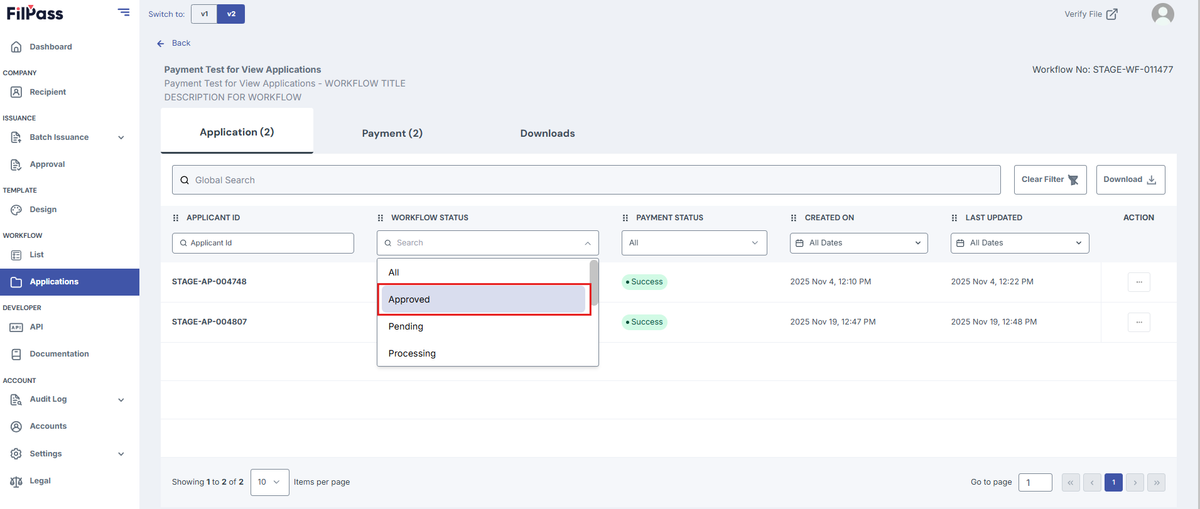Expand the Settings chevron
The height and width of the screenshot is (509, 1200).
121,454
